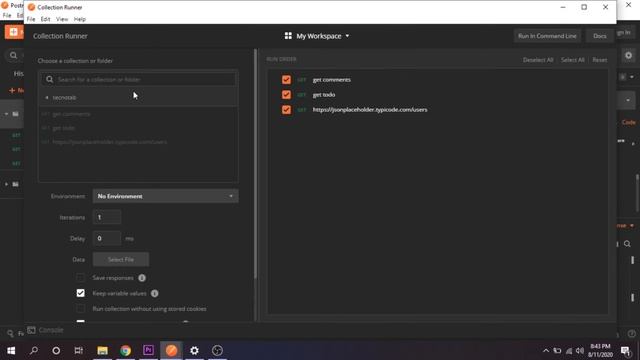Select jsonplaceholder users request in run order
Viewport: 640px width, 360px height.
[370, 110]
